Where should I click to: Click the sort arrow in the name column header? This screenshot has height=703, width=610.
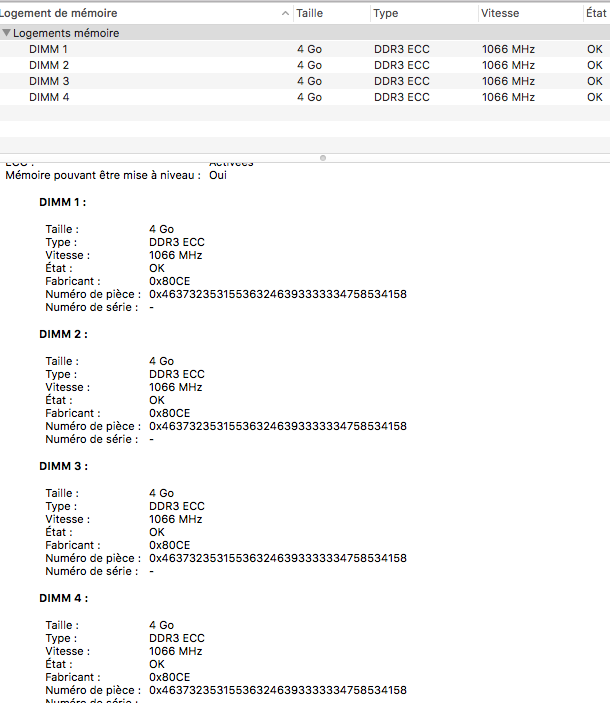click(285, 13)
